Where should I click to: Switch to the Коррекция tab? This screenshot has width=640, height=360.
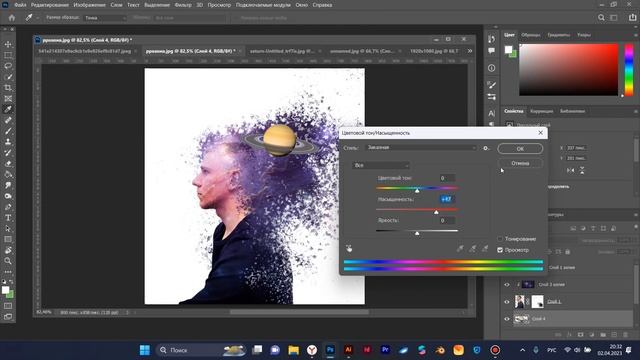point(541,111)
